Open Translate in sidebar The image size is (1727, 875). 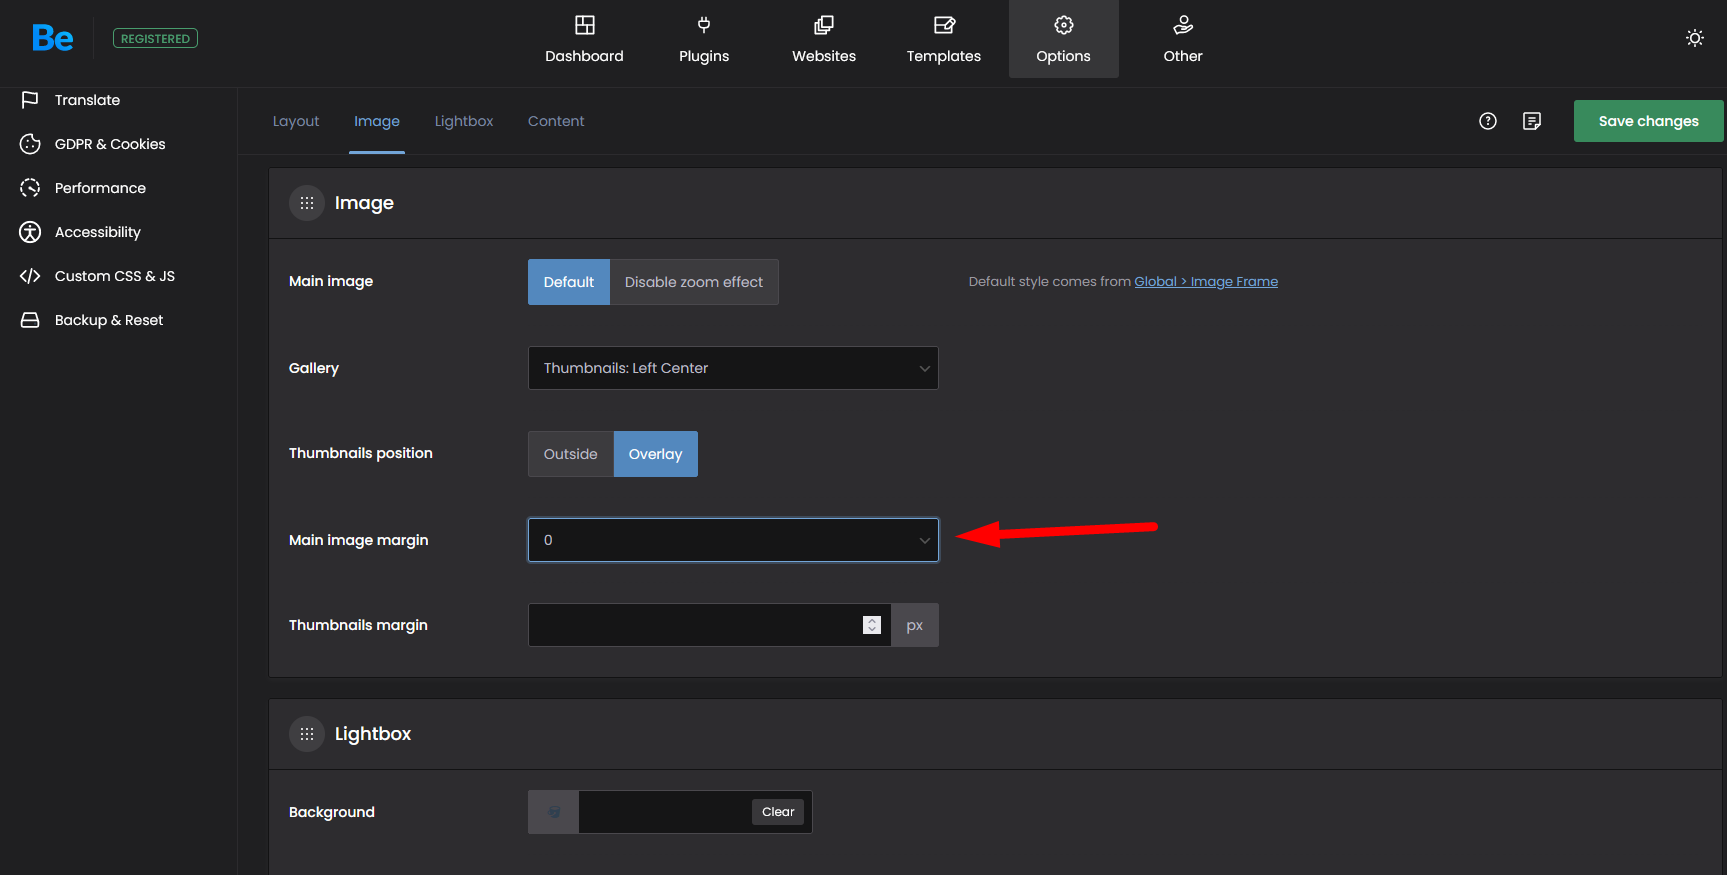(88, 100)
